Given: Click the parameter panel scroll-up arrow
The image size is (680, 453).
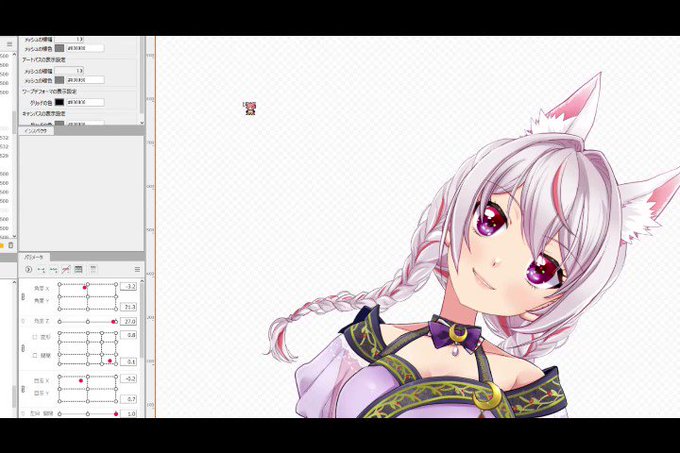Looking at the screenshot, I should click(141, 282).
